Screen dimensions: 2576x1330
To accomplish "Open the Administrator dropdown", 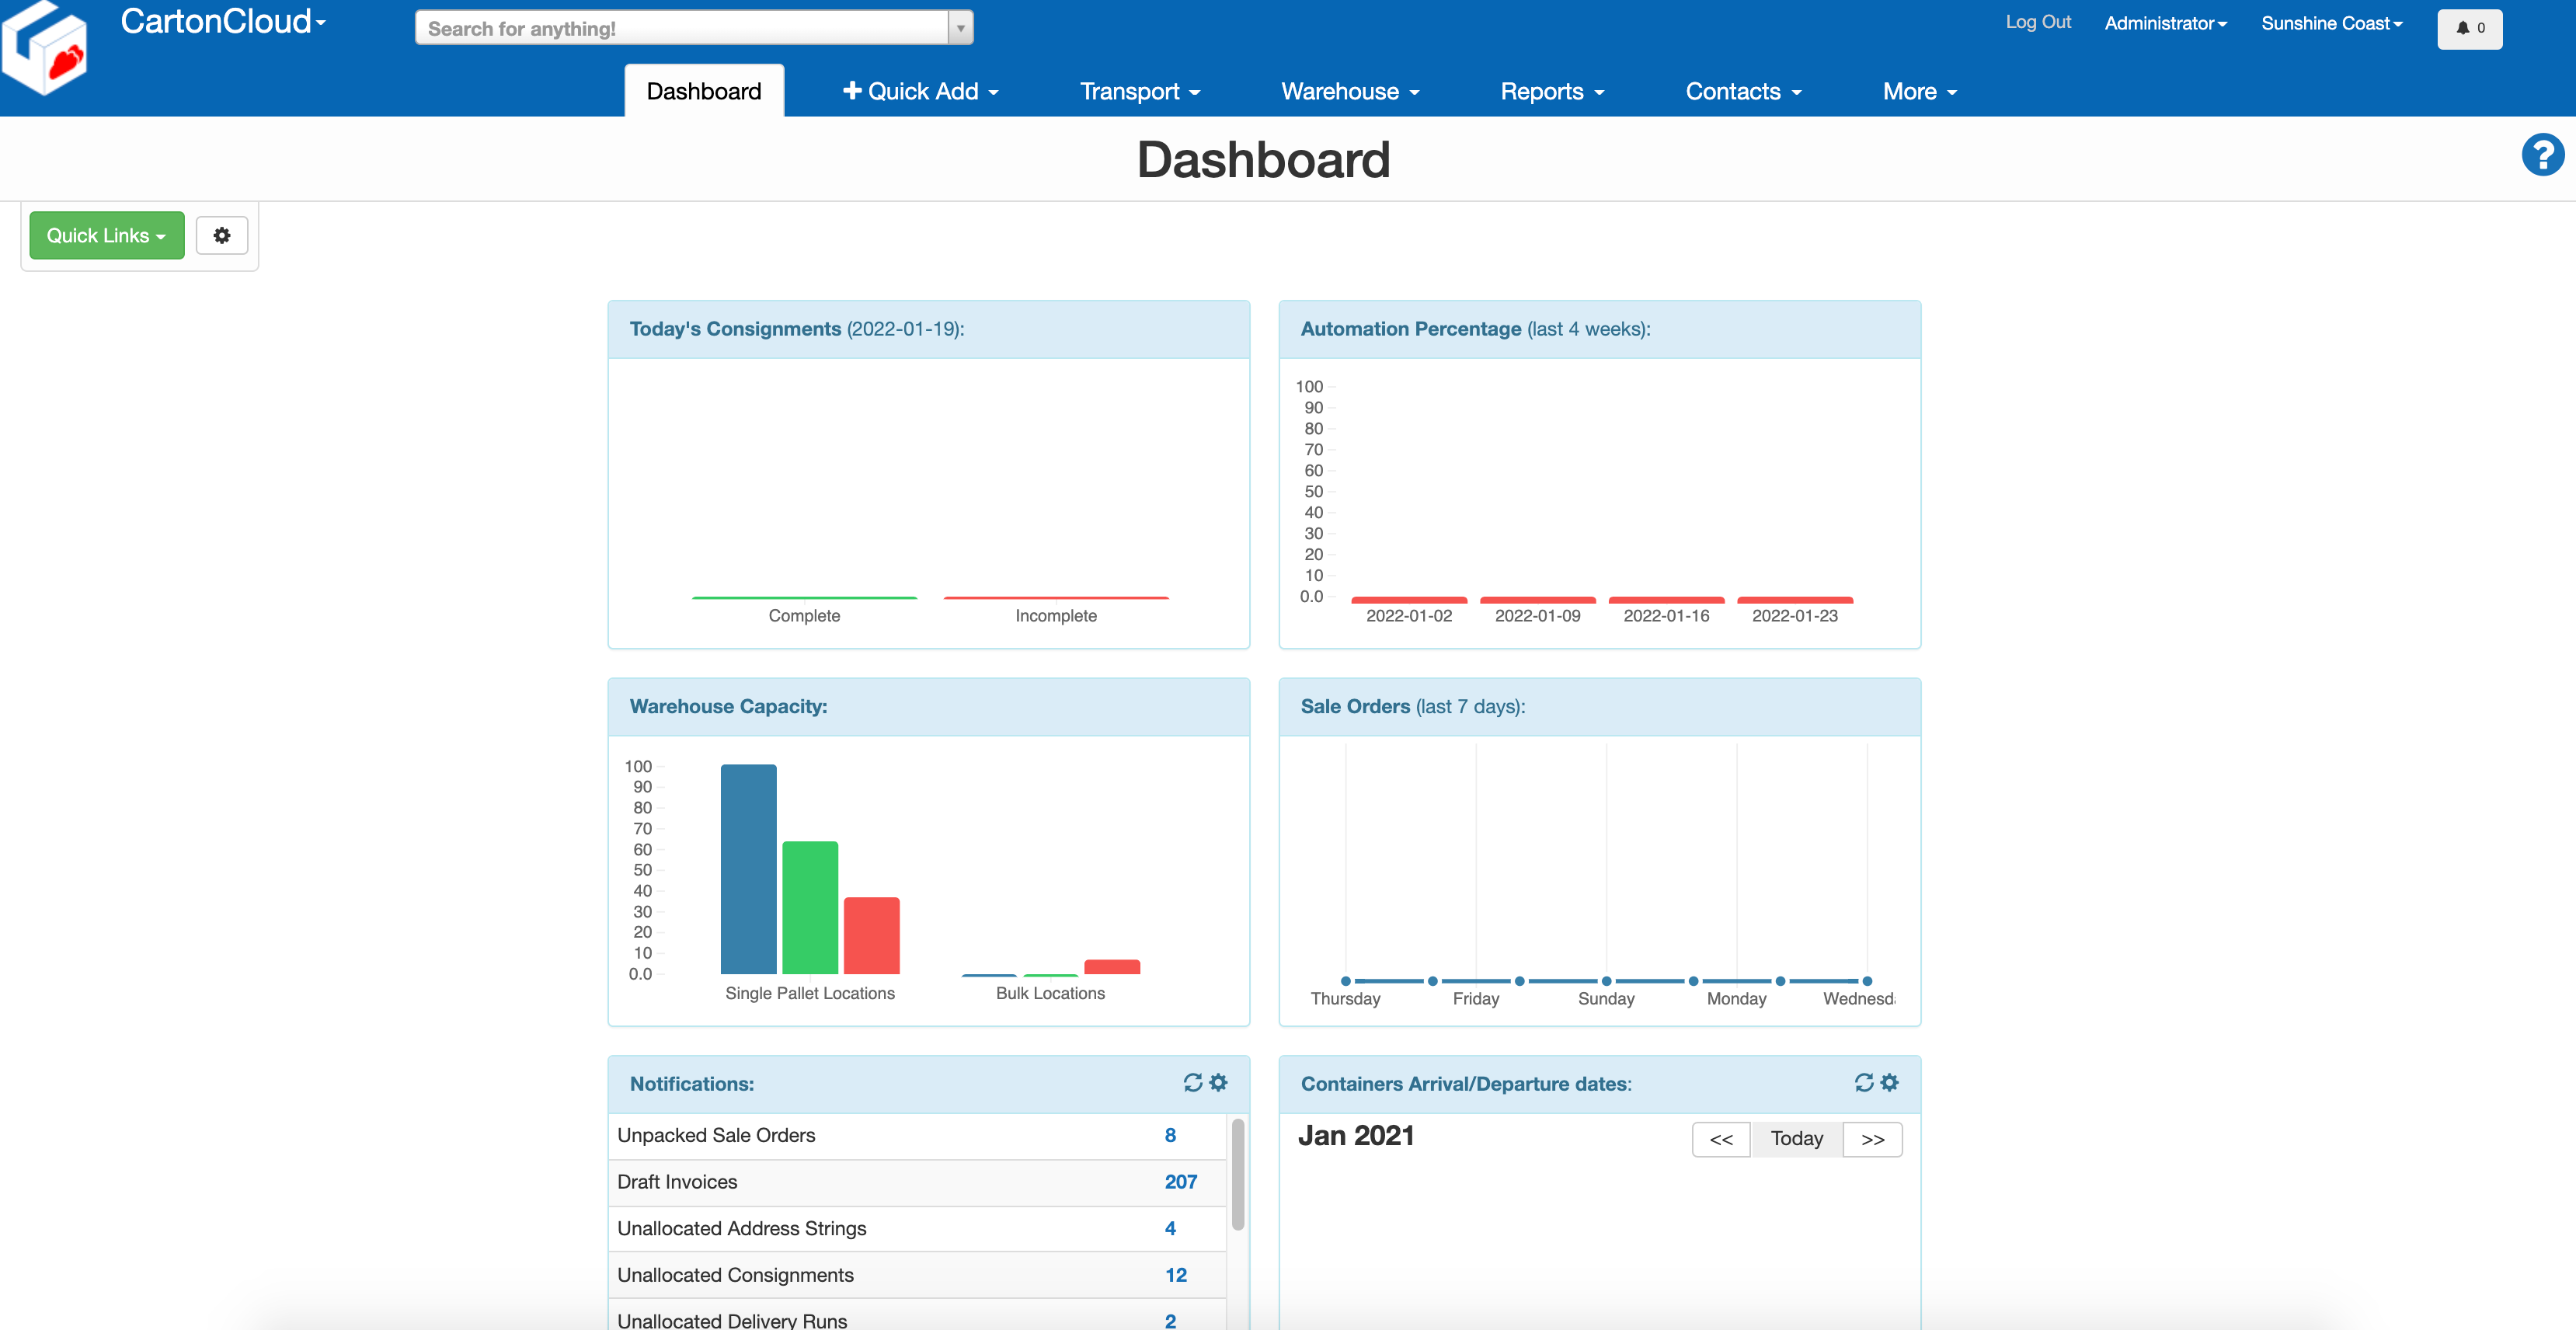I will click(2165, 23).
